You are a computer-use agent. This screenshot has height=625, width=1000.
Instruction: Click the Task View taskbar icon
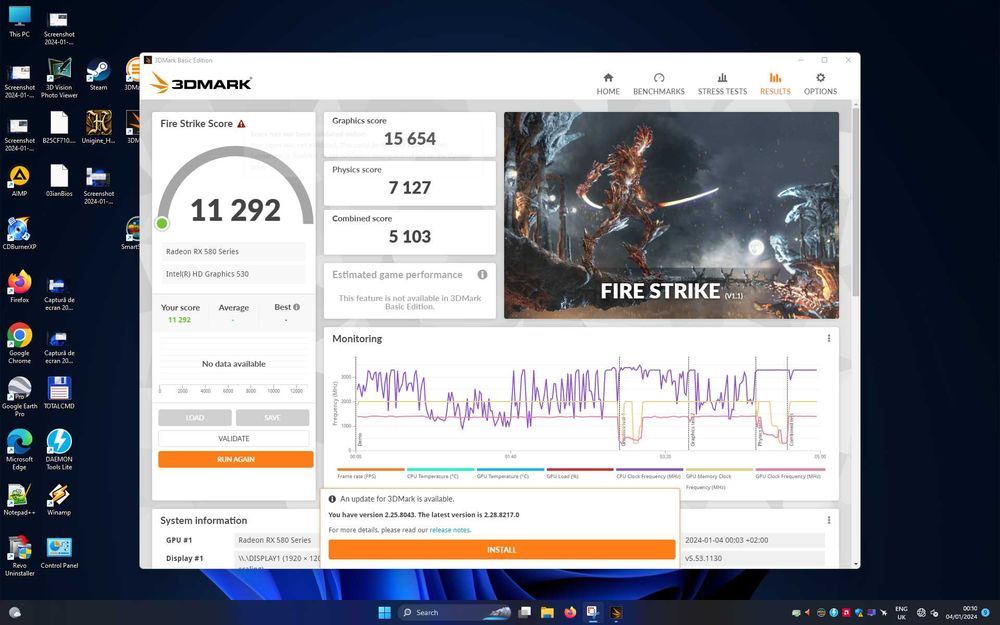524,612
